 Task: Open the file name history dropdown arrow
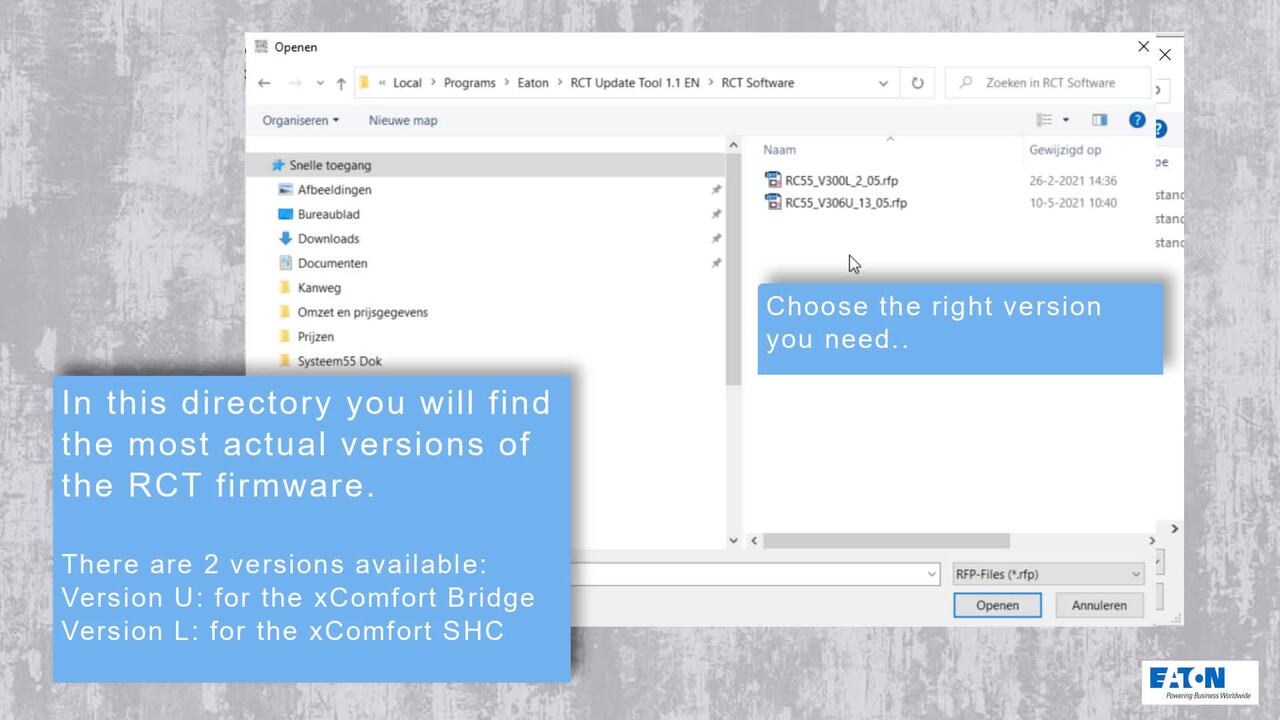click(x=932, y=574)
